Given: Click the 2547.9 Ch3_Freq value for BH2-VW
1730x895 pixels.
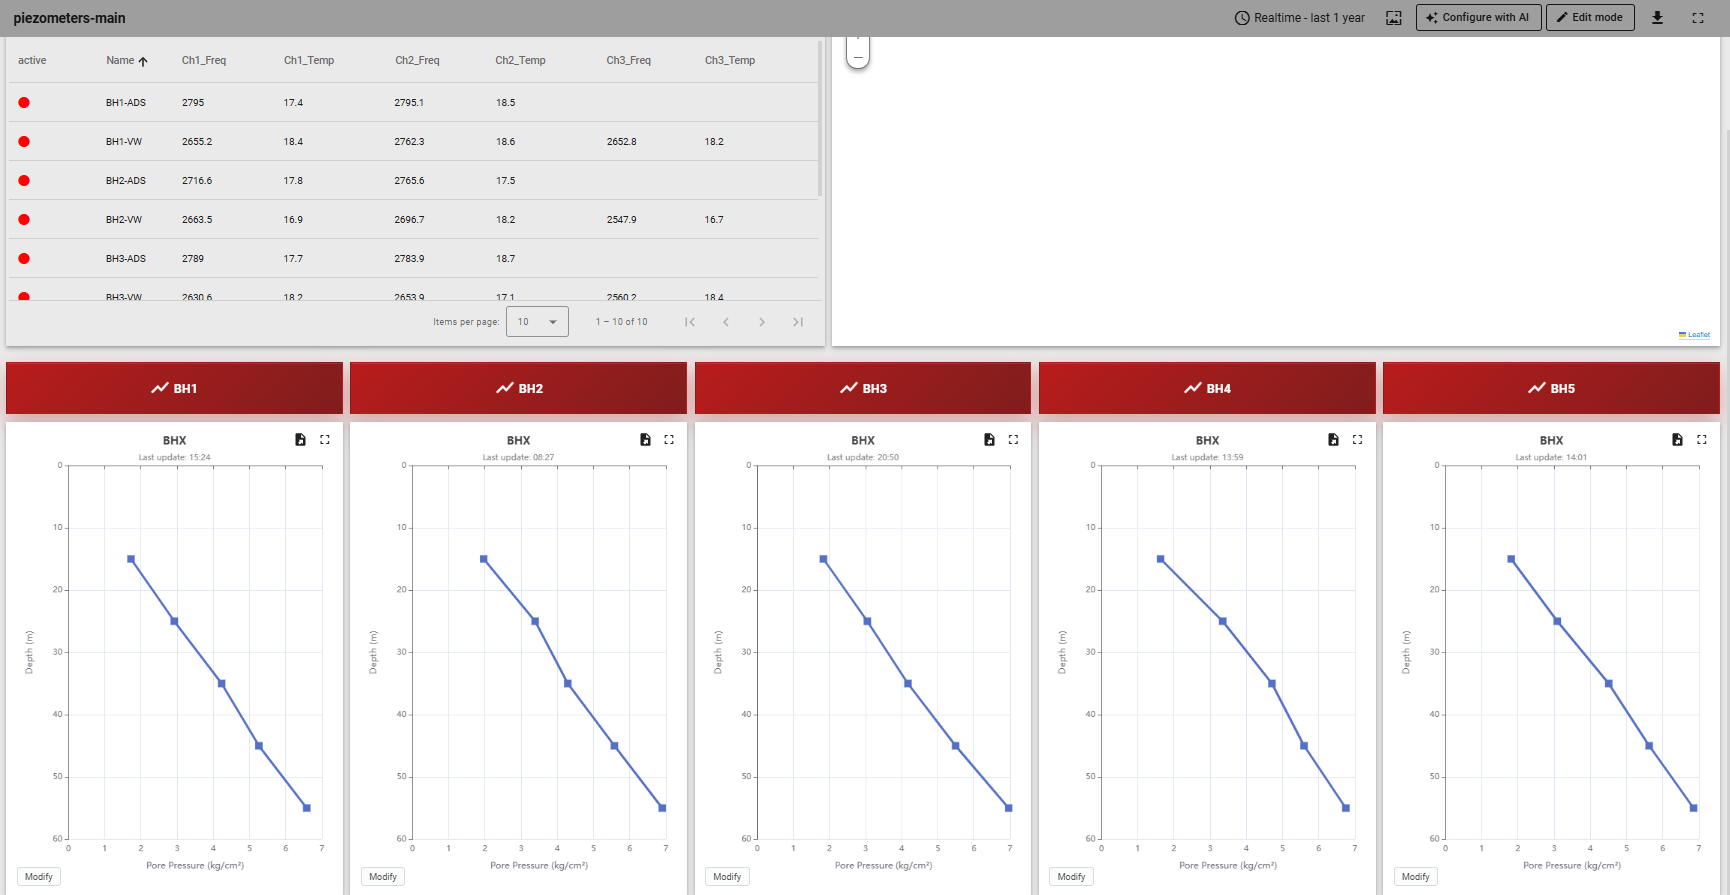Looking at the screenshot, I should pos(621,220).
